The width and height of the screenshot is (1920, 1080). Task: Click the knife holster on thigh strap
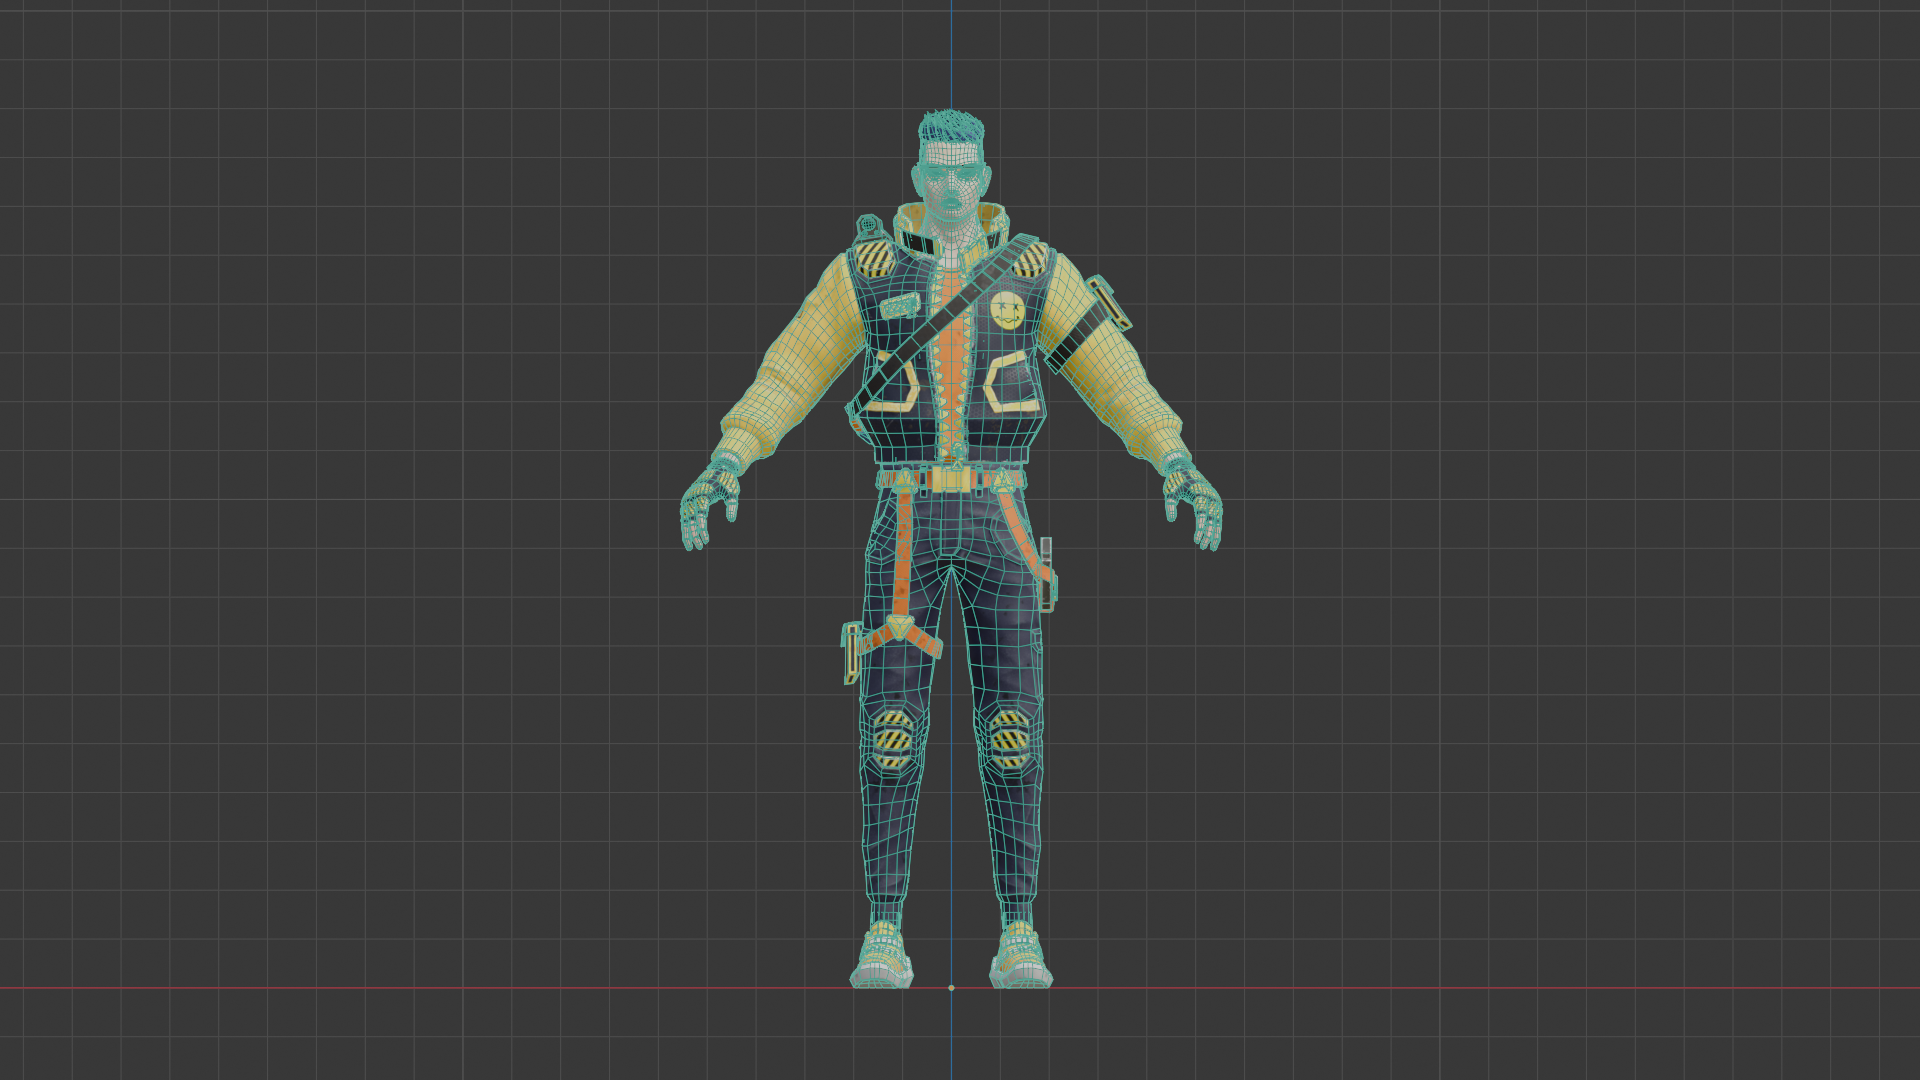tap(852, 652)
